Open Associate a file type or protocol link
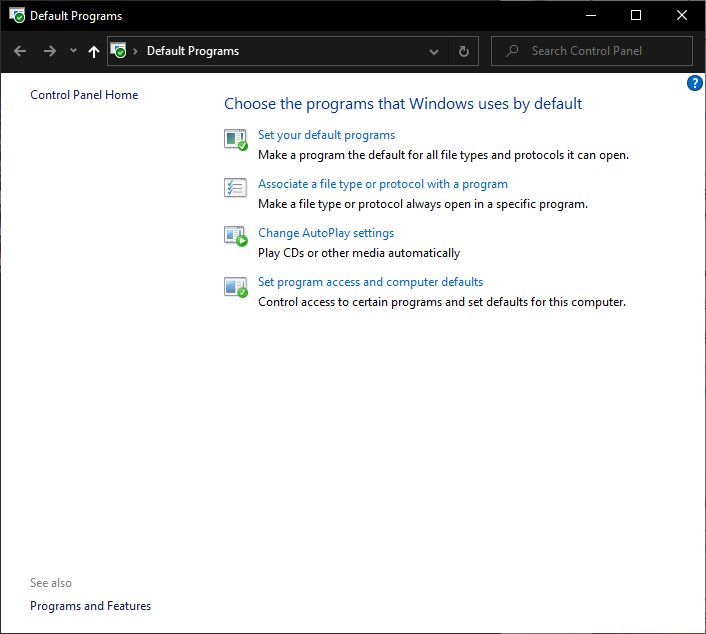Image resolution: width=706 pixels, height=634 pixels. [x=383, y=184]
